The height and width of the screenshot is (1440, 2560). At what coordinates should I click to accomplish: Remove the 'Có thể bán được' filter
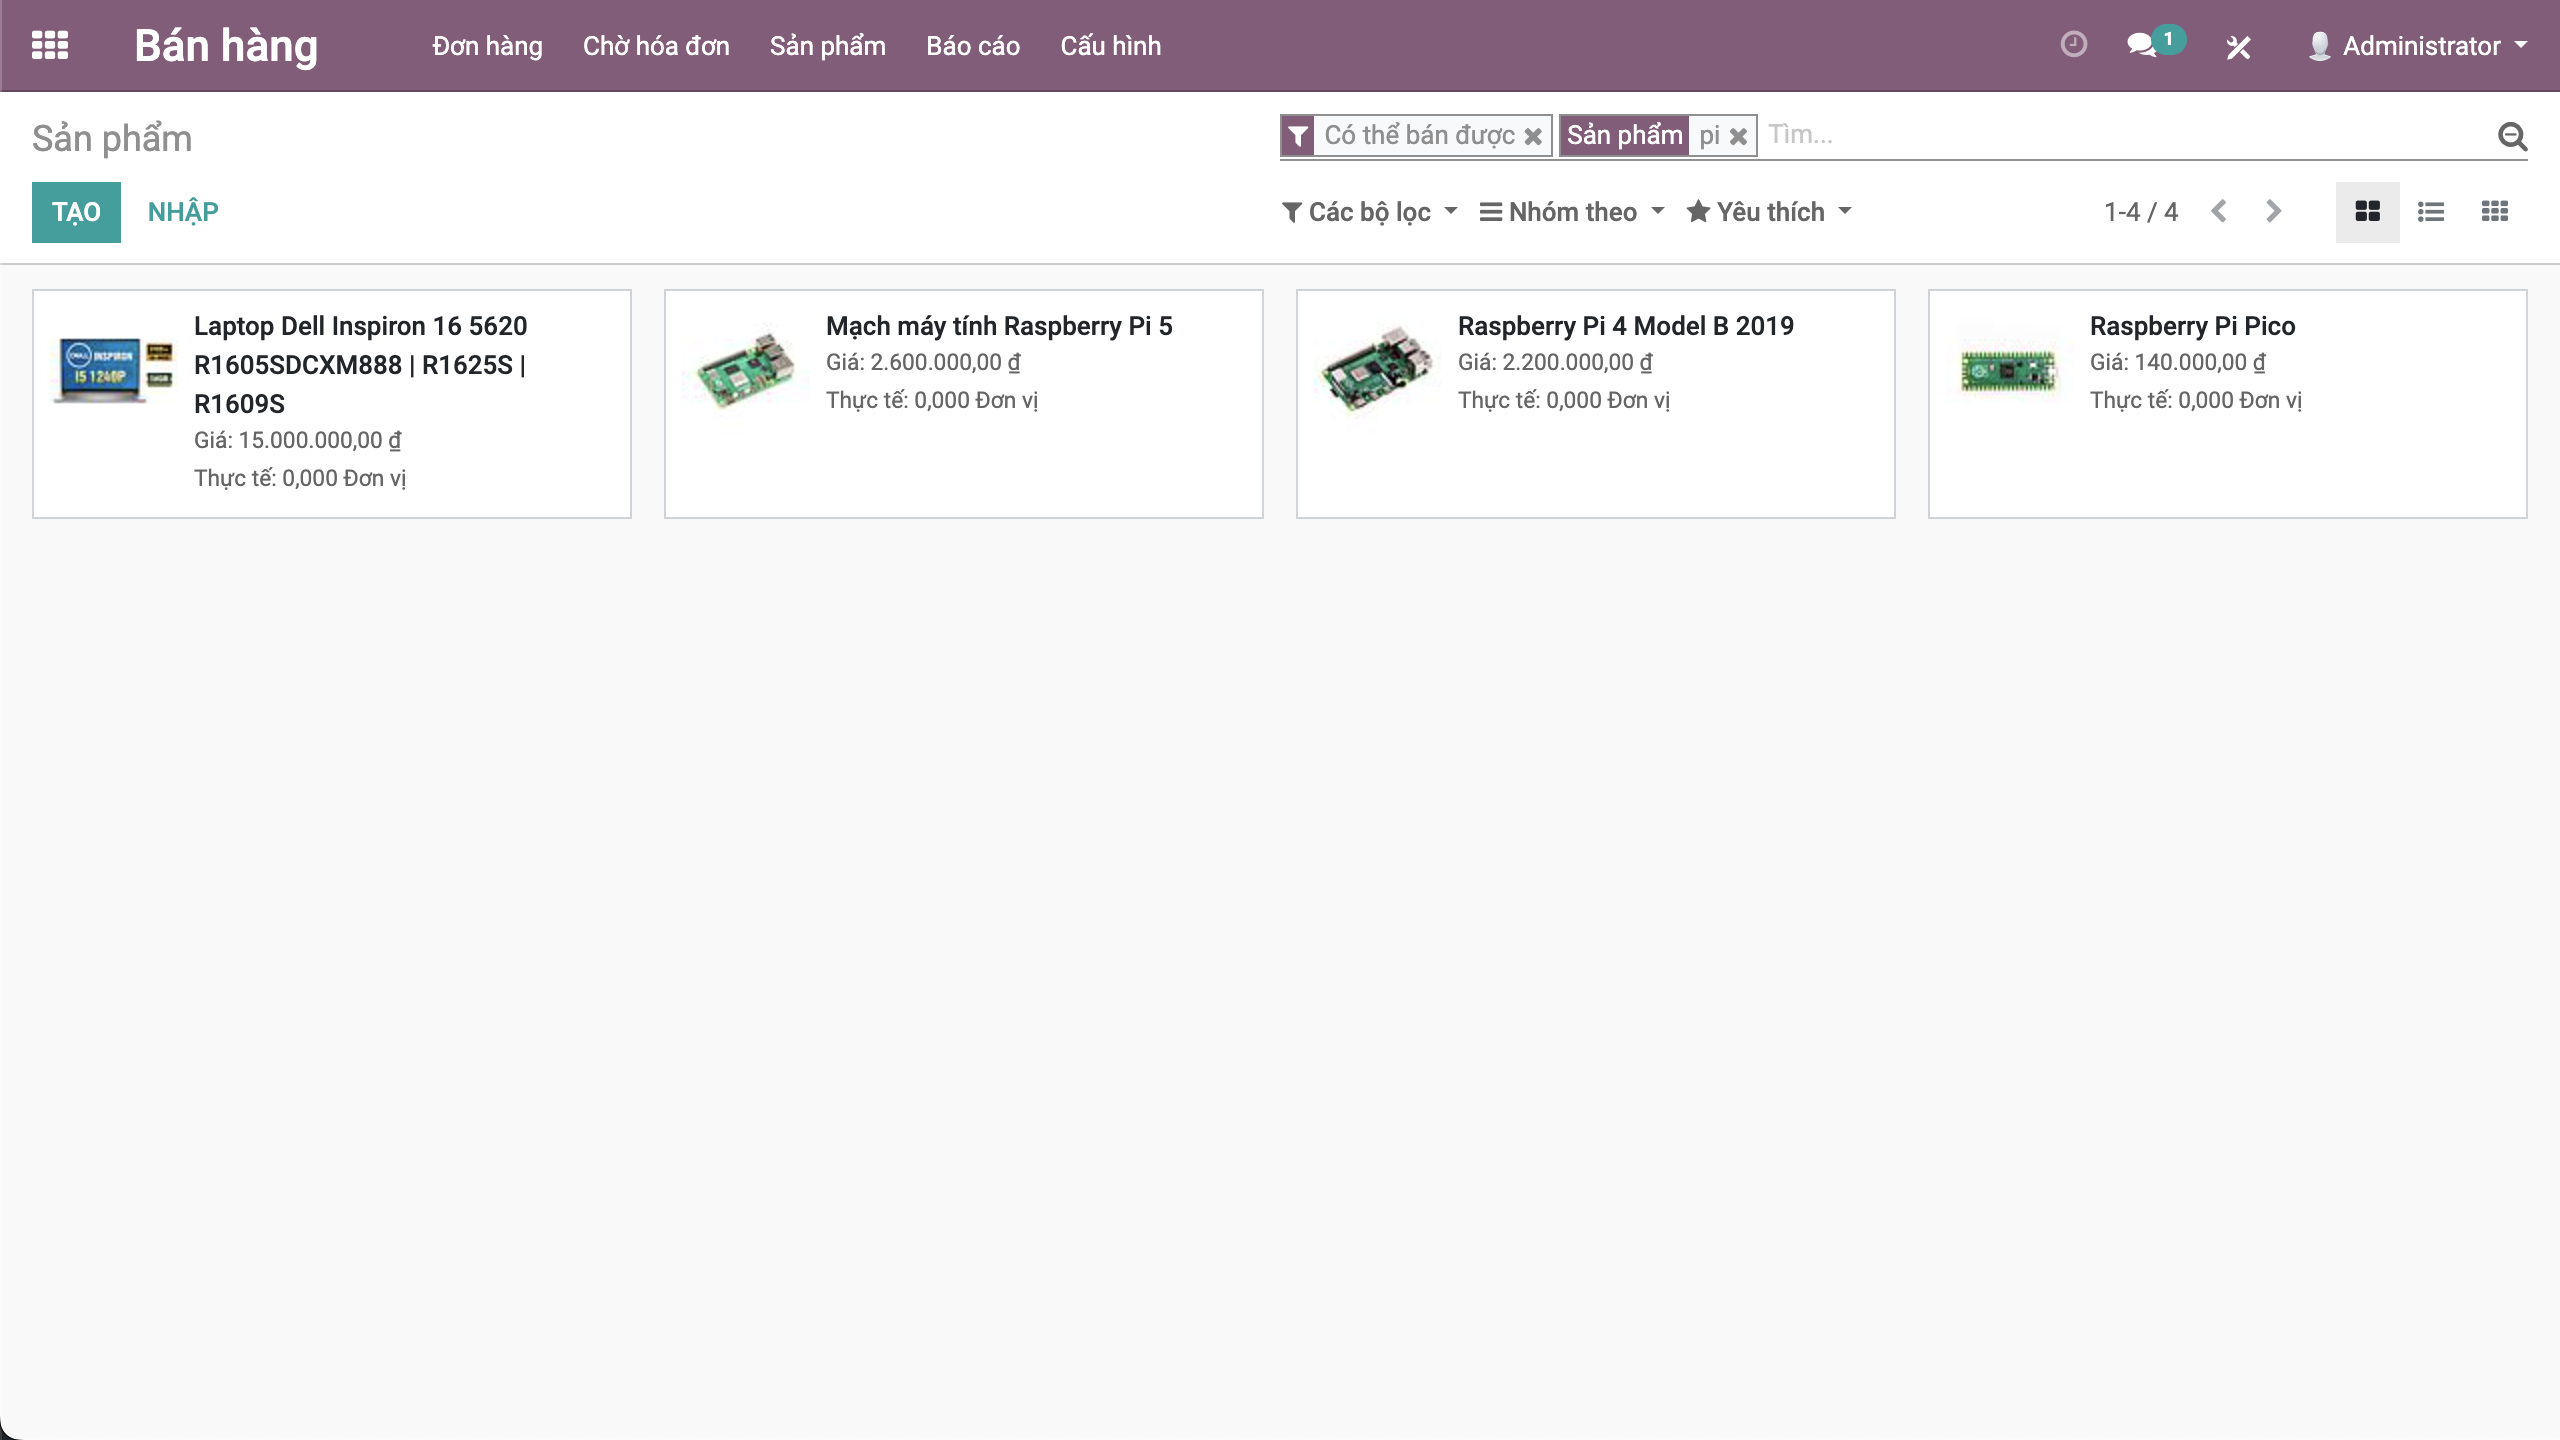coord(1533,136)
